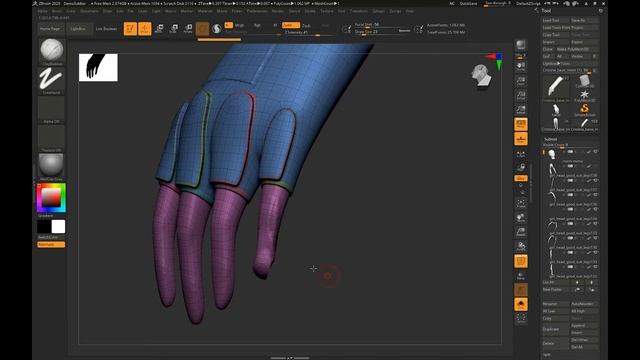This screenshot has width=640, height=360.
Task: Collapse the Tool palette header arrow
Action: pyautogui.click(x=536, y=11)
